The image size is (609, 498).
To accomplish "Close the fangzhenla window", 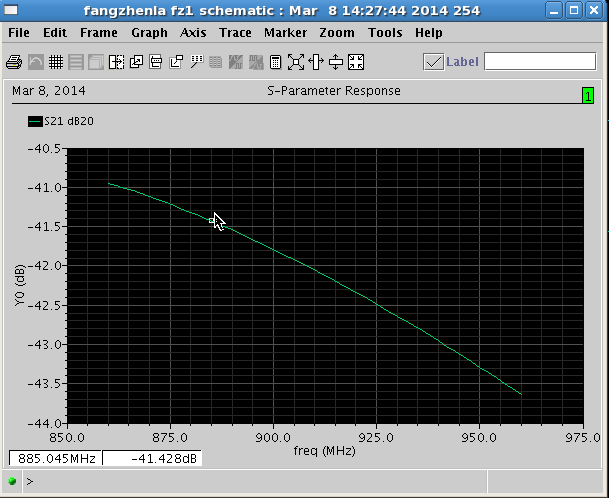I will 594,10.
